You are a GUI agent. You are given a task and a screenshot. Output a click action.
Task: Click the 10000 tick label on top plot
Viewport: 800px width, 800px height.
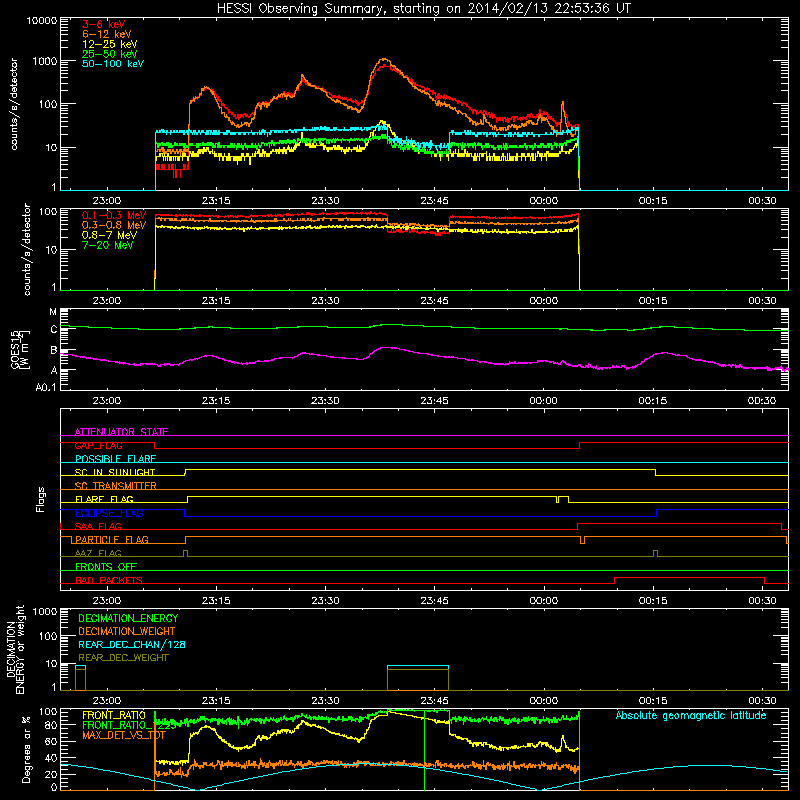(42, 20)
